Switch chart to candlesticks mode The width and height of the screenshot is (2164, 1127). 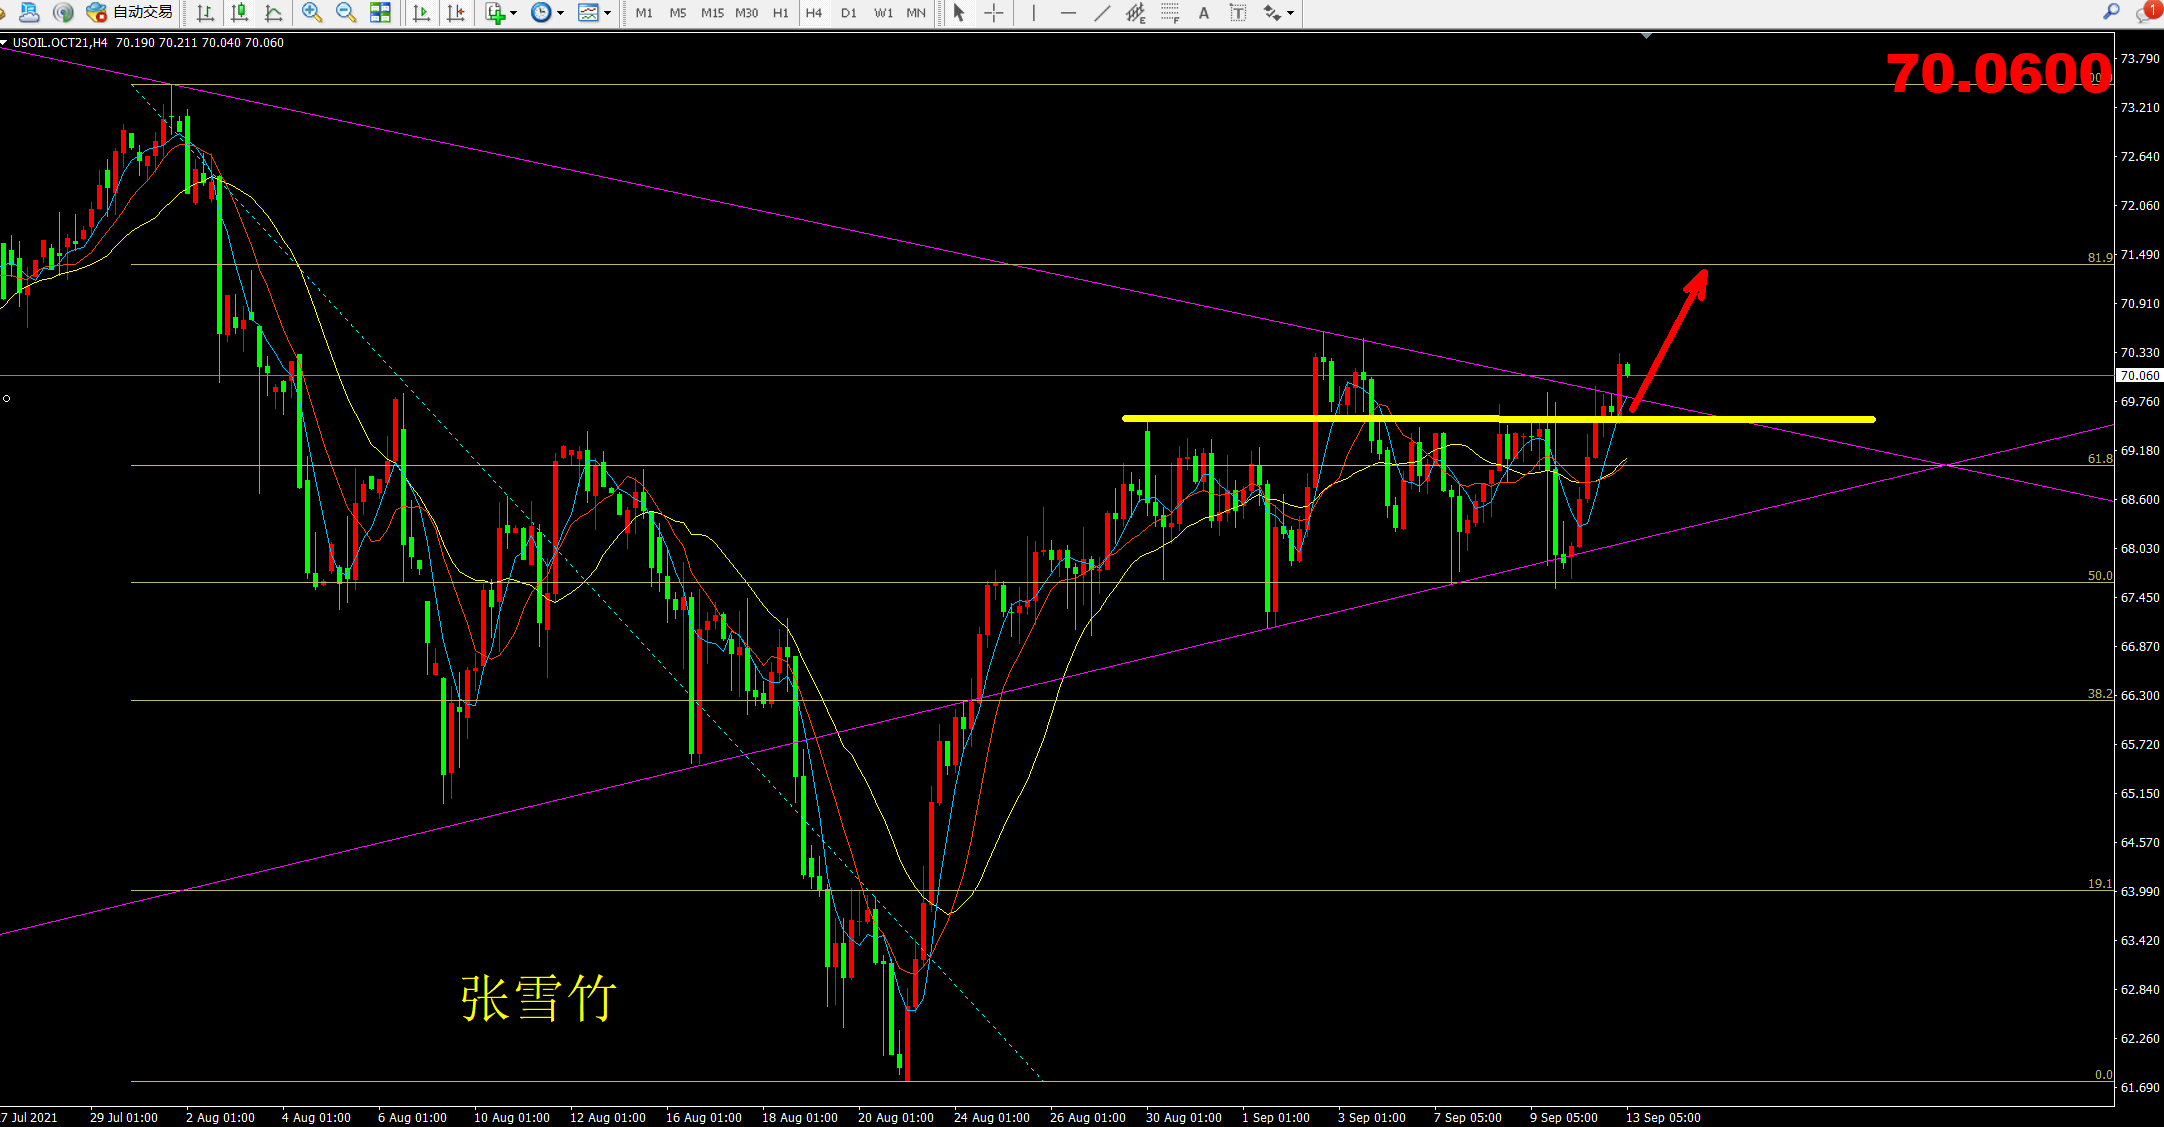[x=239, y=13]
